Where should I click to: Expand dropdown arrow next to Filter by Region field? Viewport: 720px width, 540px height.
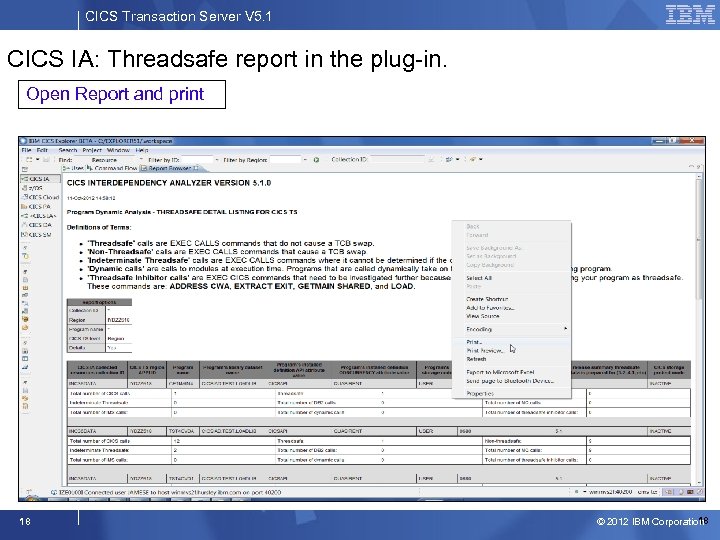(x=305, y=160)
